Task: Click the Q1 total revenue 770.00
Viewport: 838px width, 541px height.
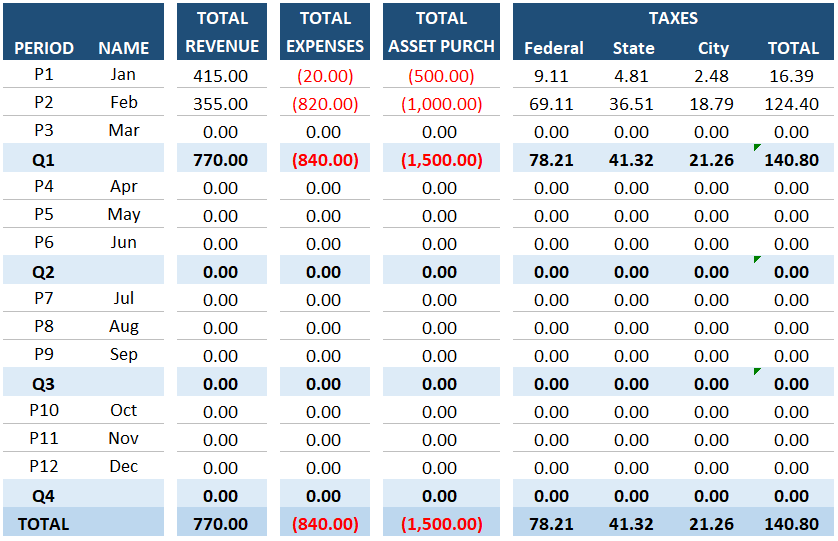Action: 221,159
